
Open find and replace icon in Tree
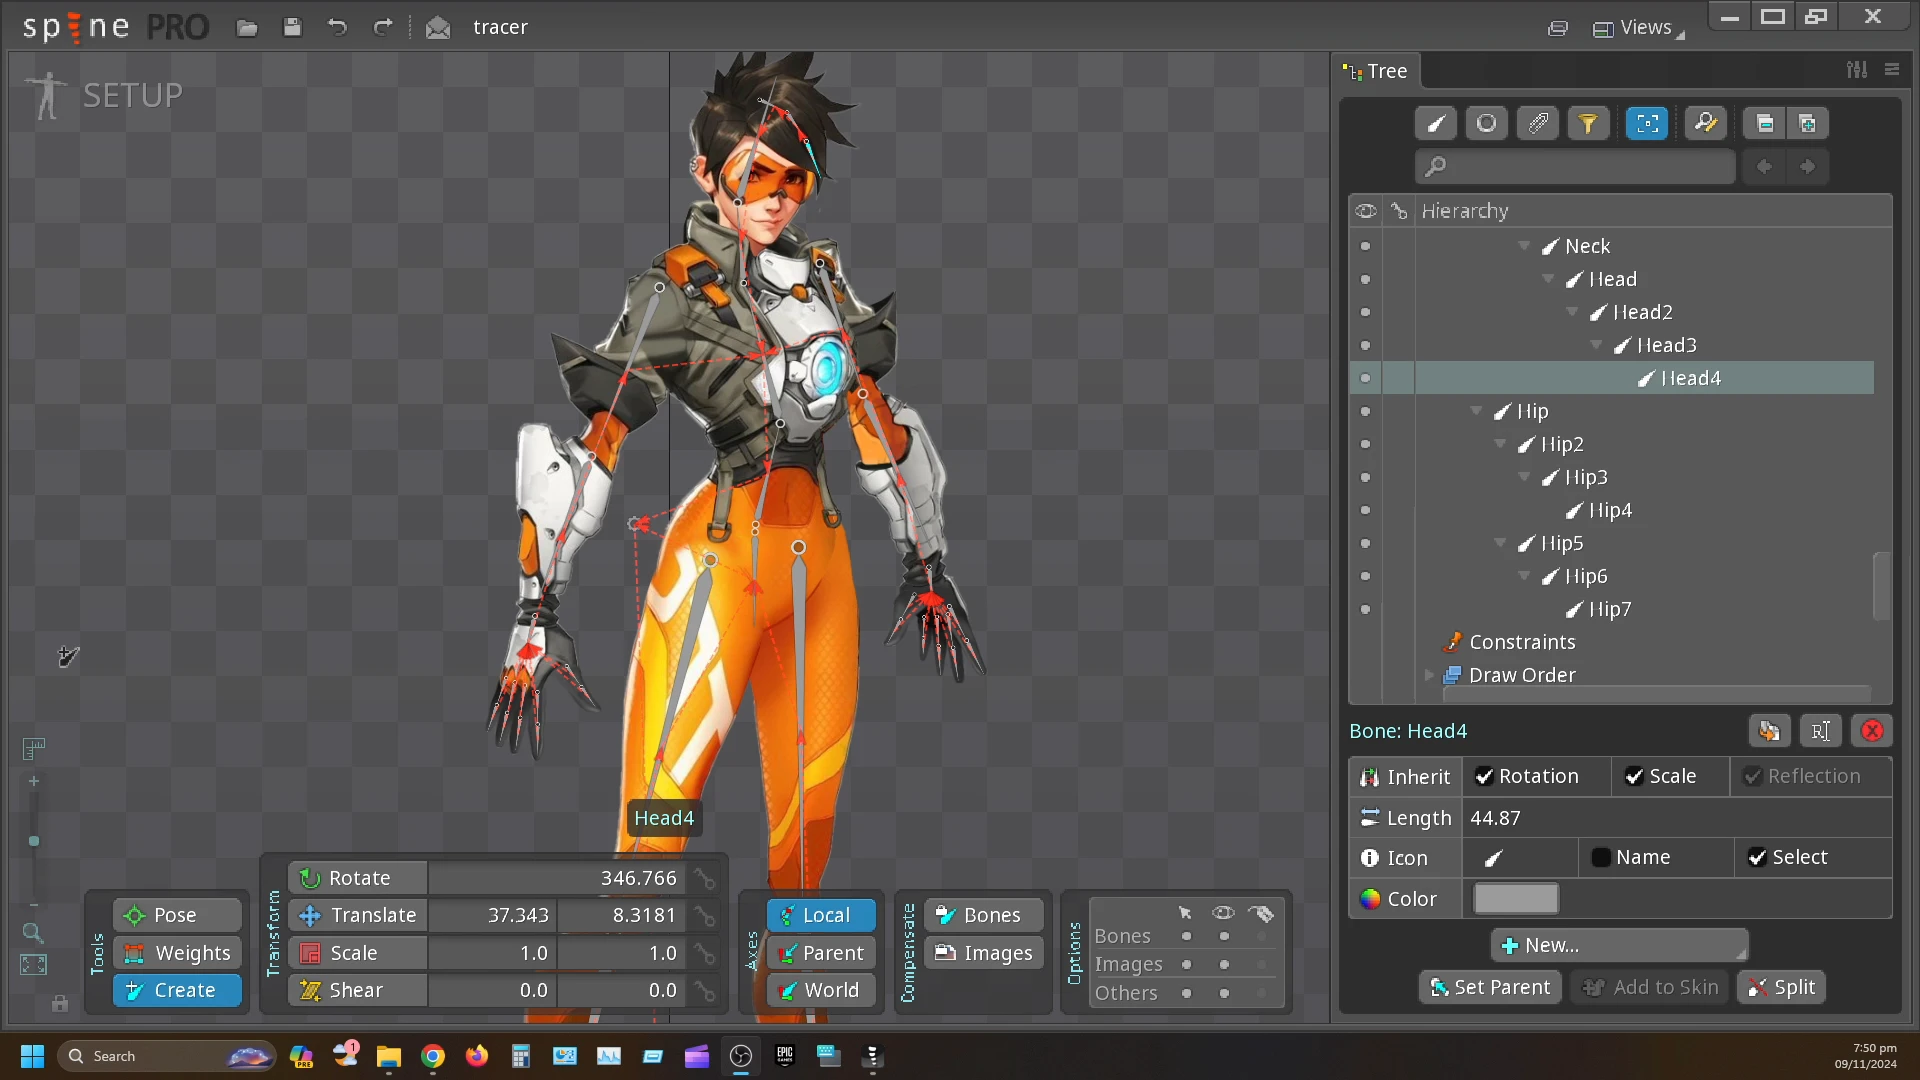click(x=1705, y=123)
